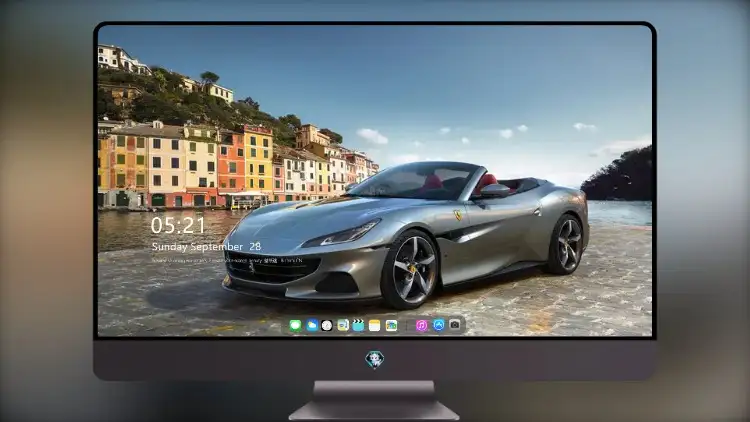The width and height of the screenshot is (750, 422).
Task: Click the logo on the monitor chin
Action: click(375, 360)
